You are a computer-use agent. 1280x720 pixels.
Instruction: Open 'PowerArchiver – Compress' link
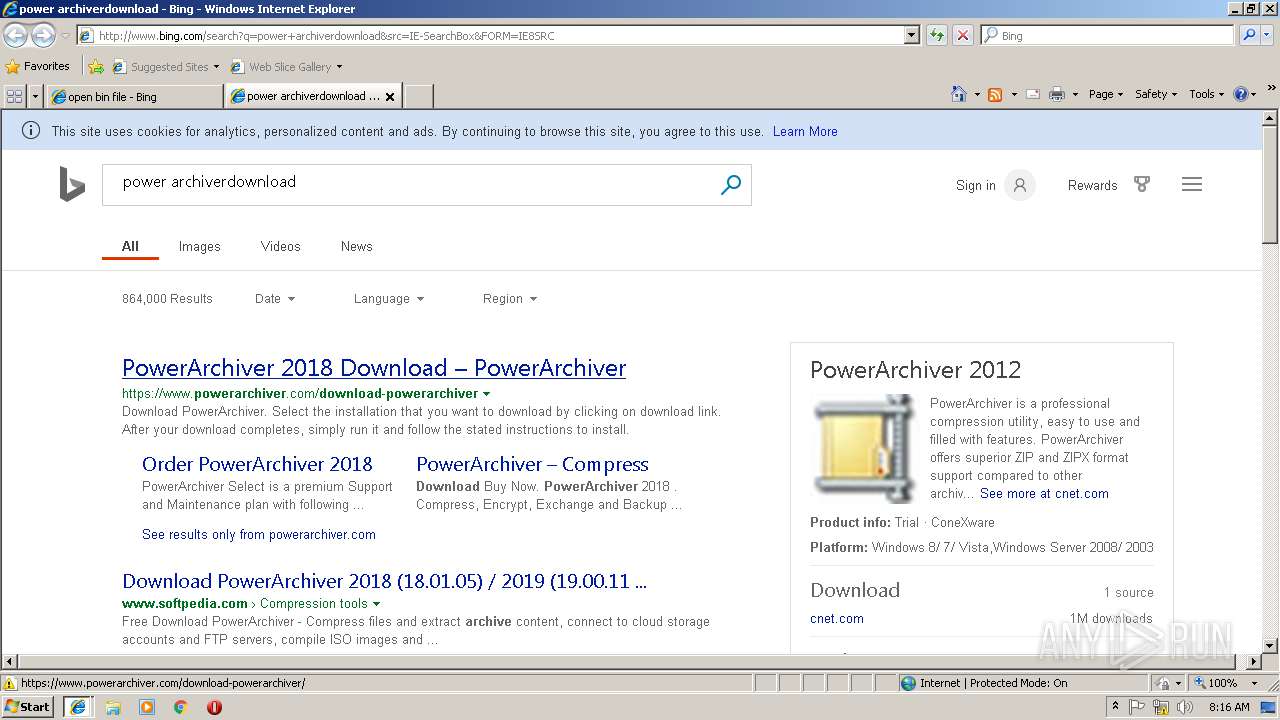pos(532,464)
